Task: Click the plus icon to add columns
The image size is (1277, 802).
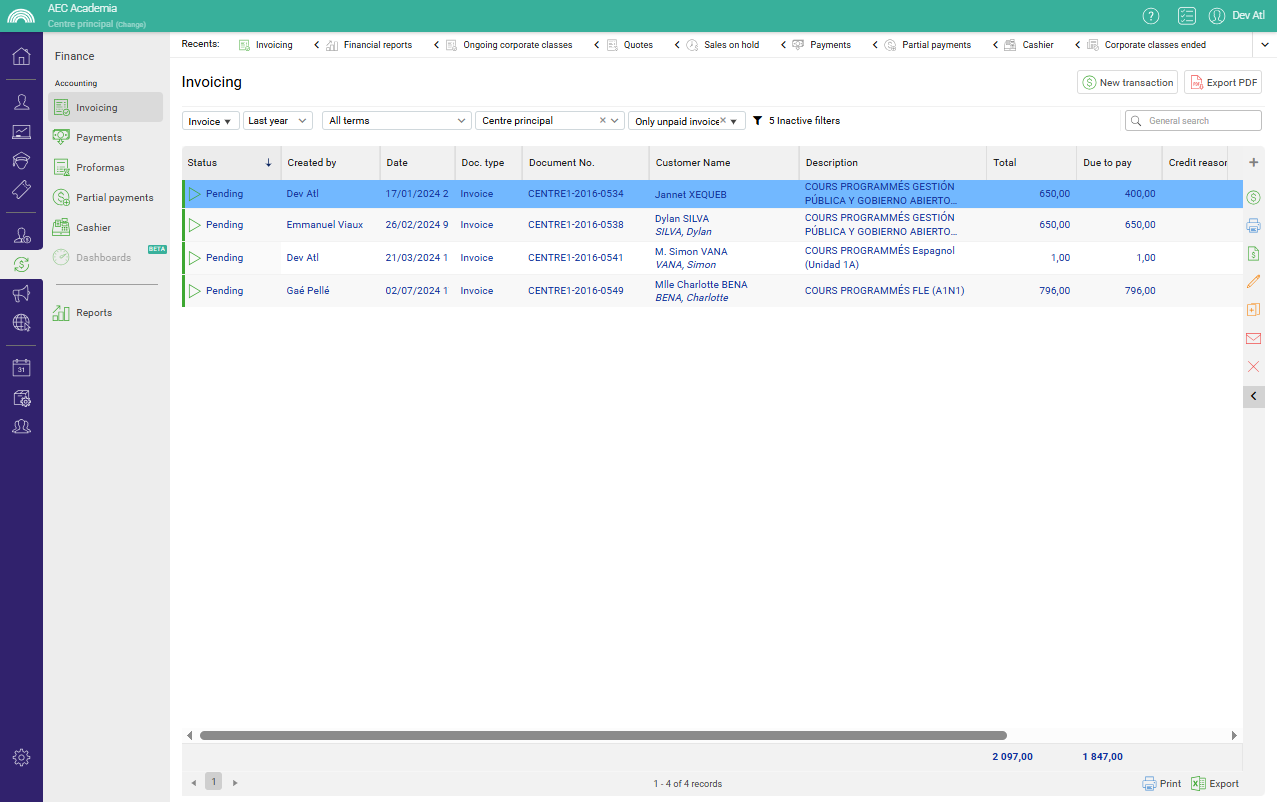Action: (1253, 162)
